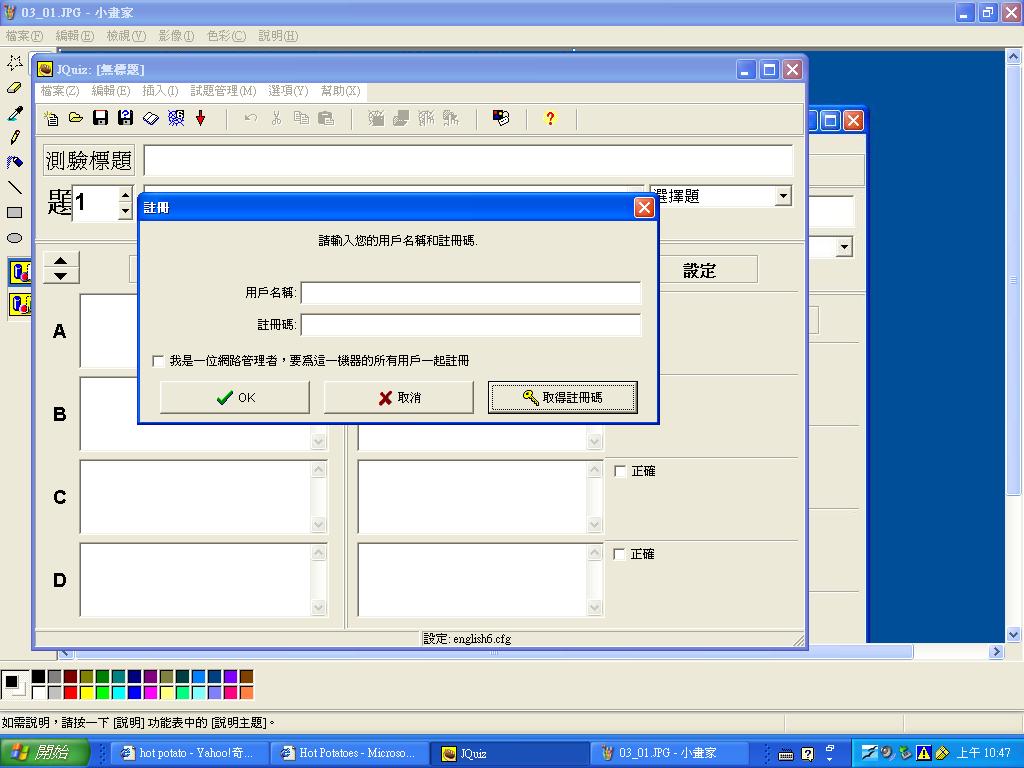Click the Save floppy disk icon in JQuiz
Image resolution: width=1024 pixels, height=768 pixels.
click(100, 118)
